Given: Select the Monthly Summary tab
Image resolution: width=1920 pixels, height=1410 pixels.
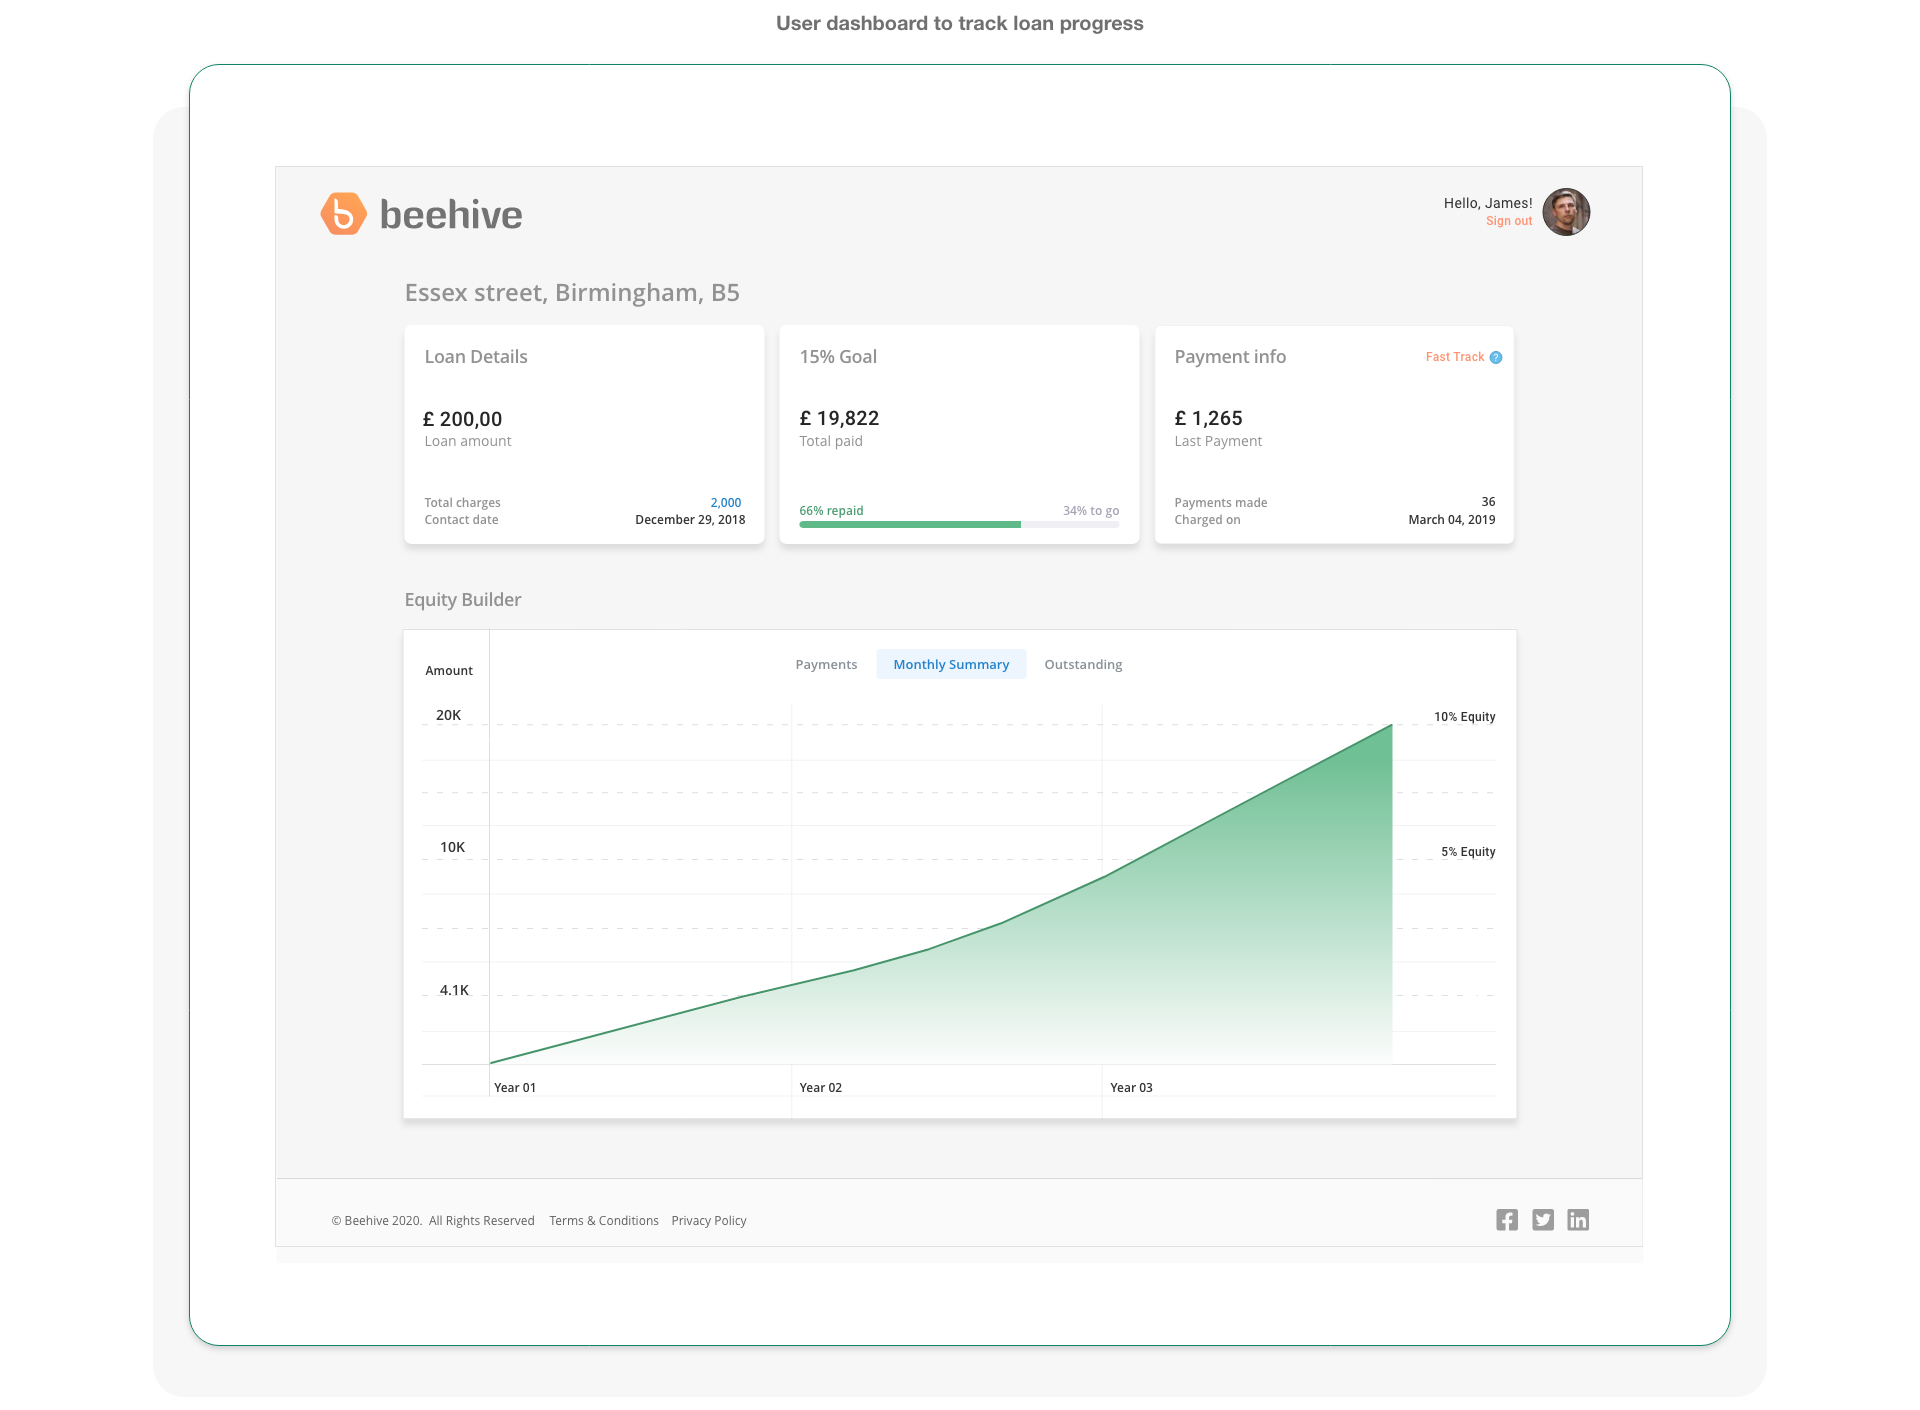Looking at the screenshot, I should click(x=951, y=665).
